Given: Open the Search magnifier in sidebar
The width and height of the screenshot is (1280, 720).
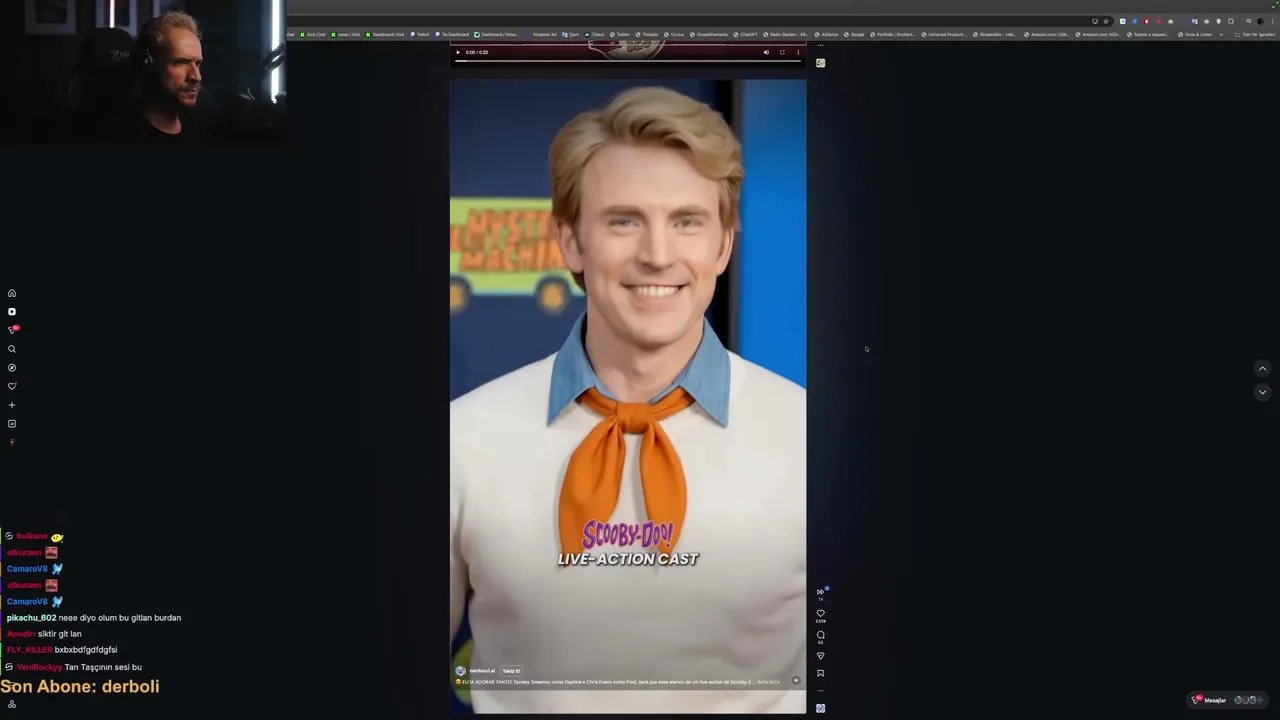Looking at the screenshot, I should (12, 349).
